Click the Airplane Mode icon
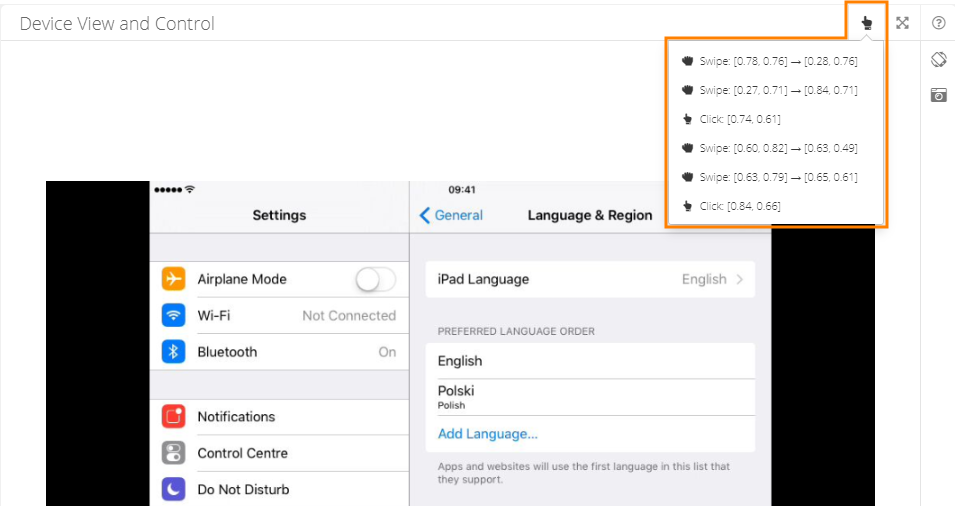Viewport: 955px width, 506px height. pyautogui.click(x=174, y=279)
